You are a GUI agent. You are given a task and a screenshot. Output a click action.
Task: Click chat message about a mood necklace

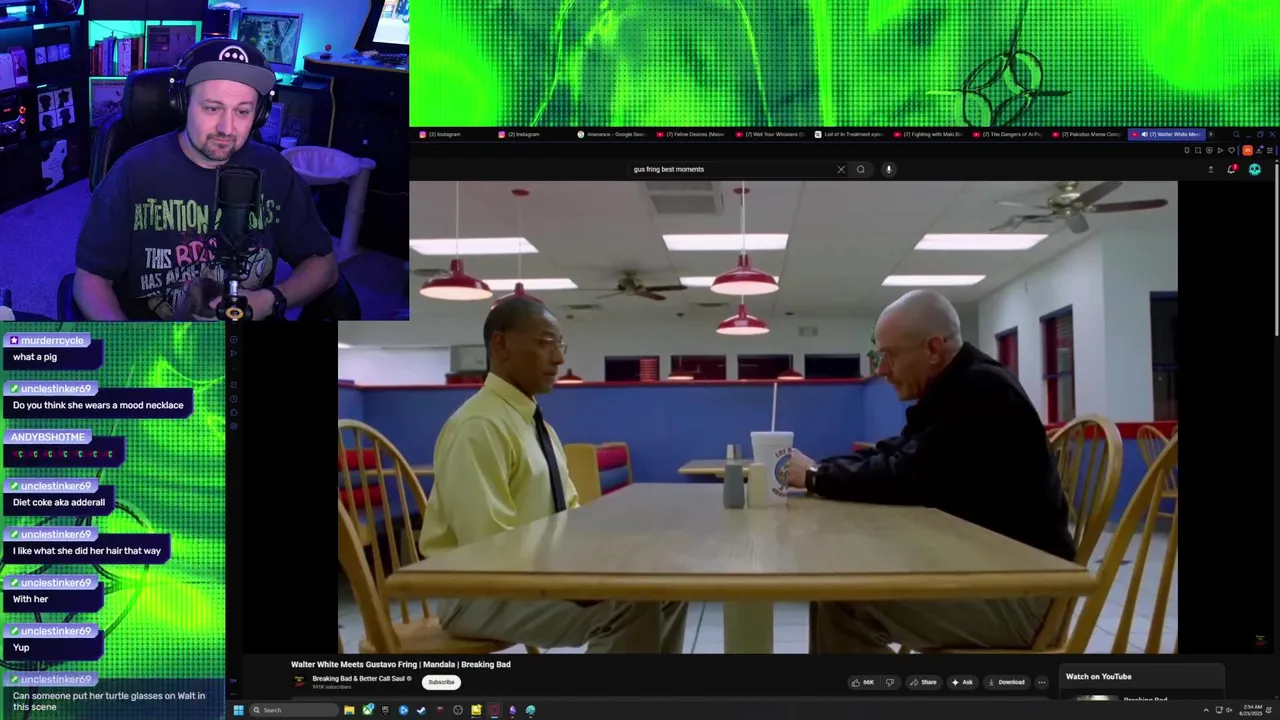pyautogui.click(x=98, y=405)
